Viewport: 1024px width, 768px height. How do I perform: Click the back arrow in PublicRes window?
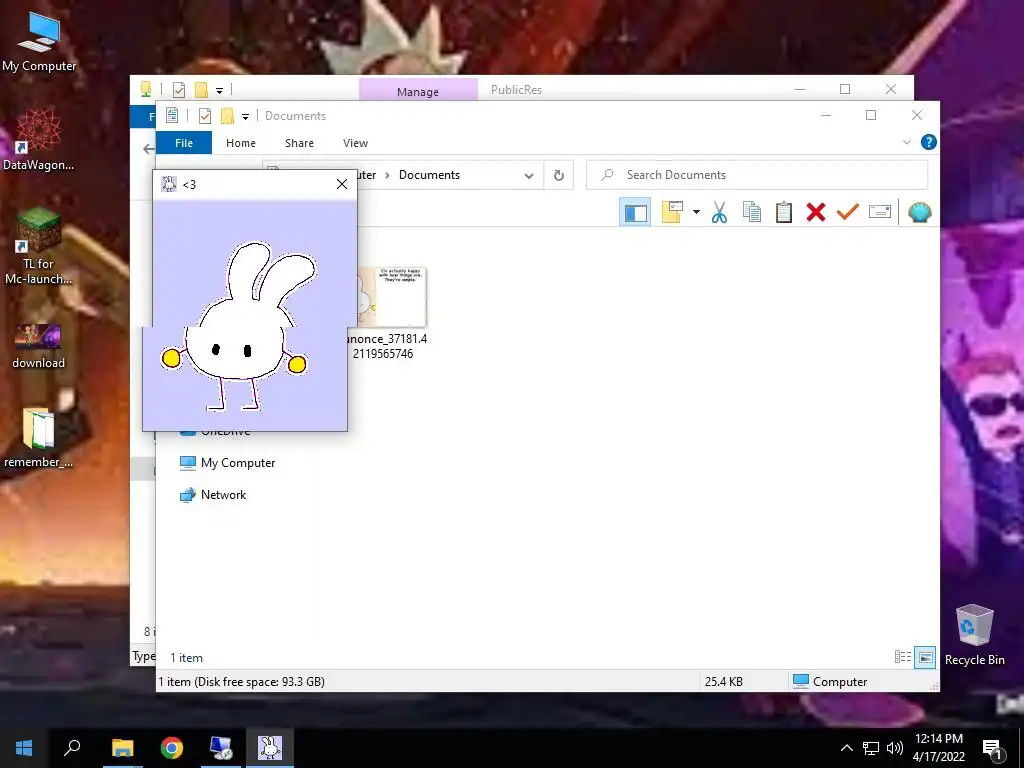coord(149,149)
